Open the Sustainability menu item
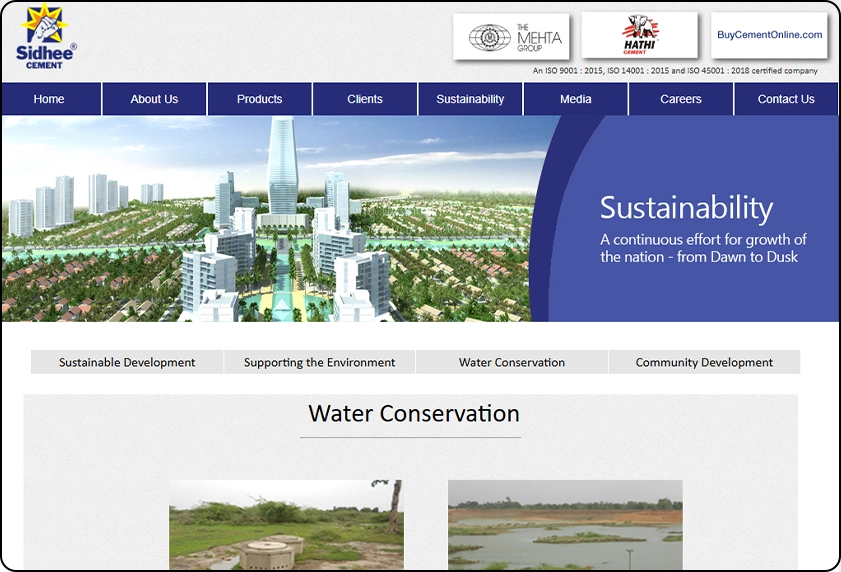Viewport: 841px width, 572px height. [470, 99]
